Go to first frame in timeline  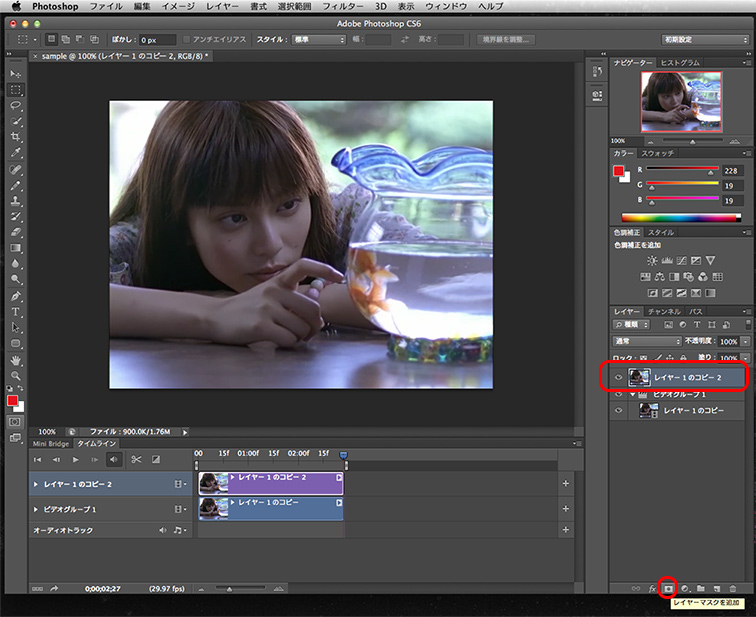point(37,459)
